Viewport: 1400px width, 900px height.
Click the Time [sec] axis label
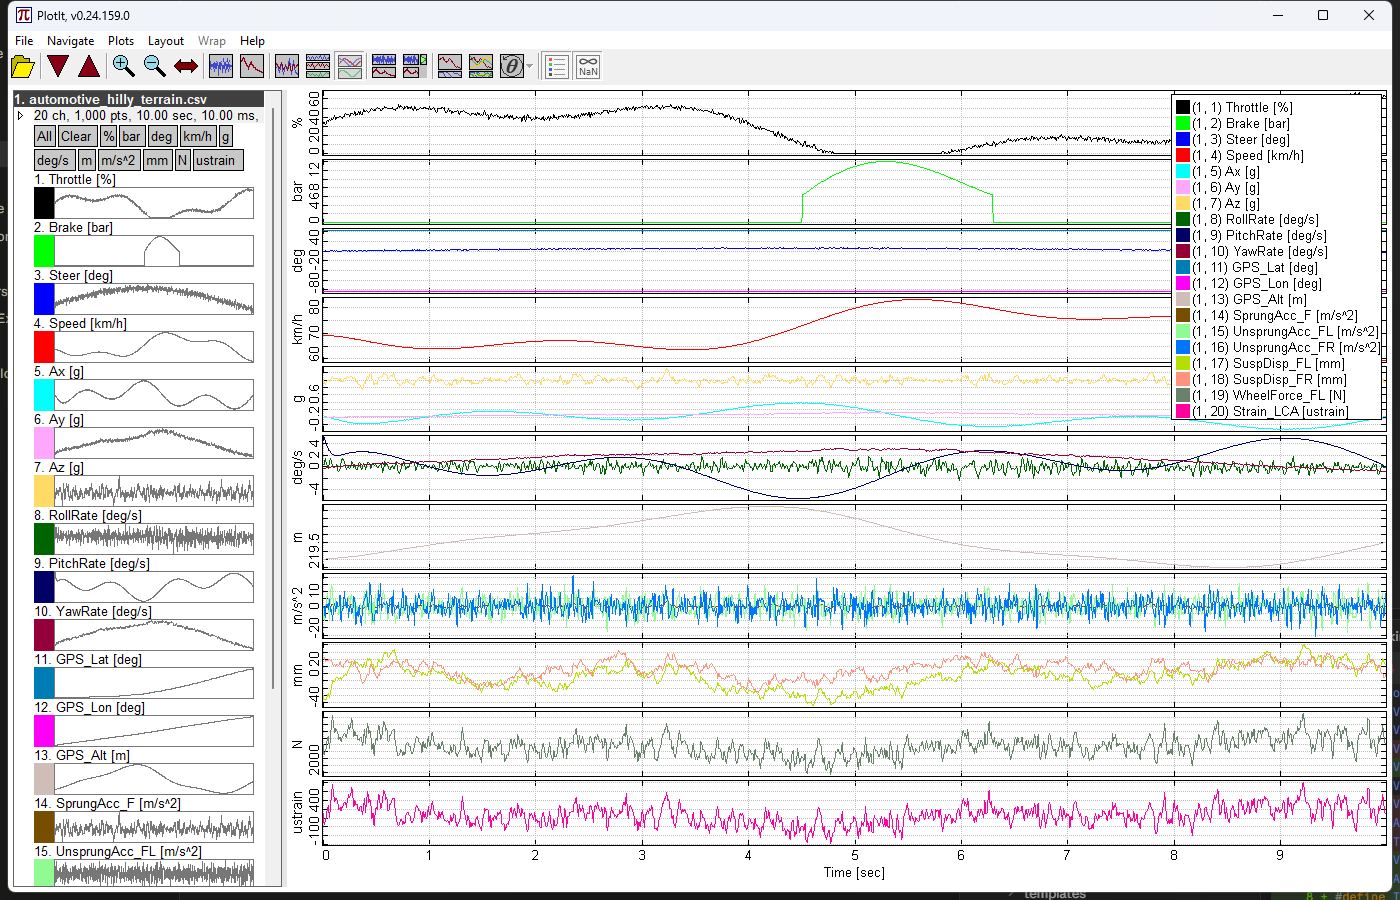pyautogui.click(x=854, y=873)
